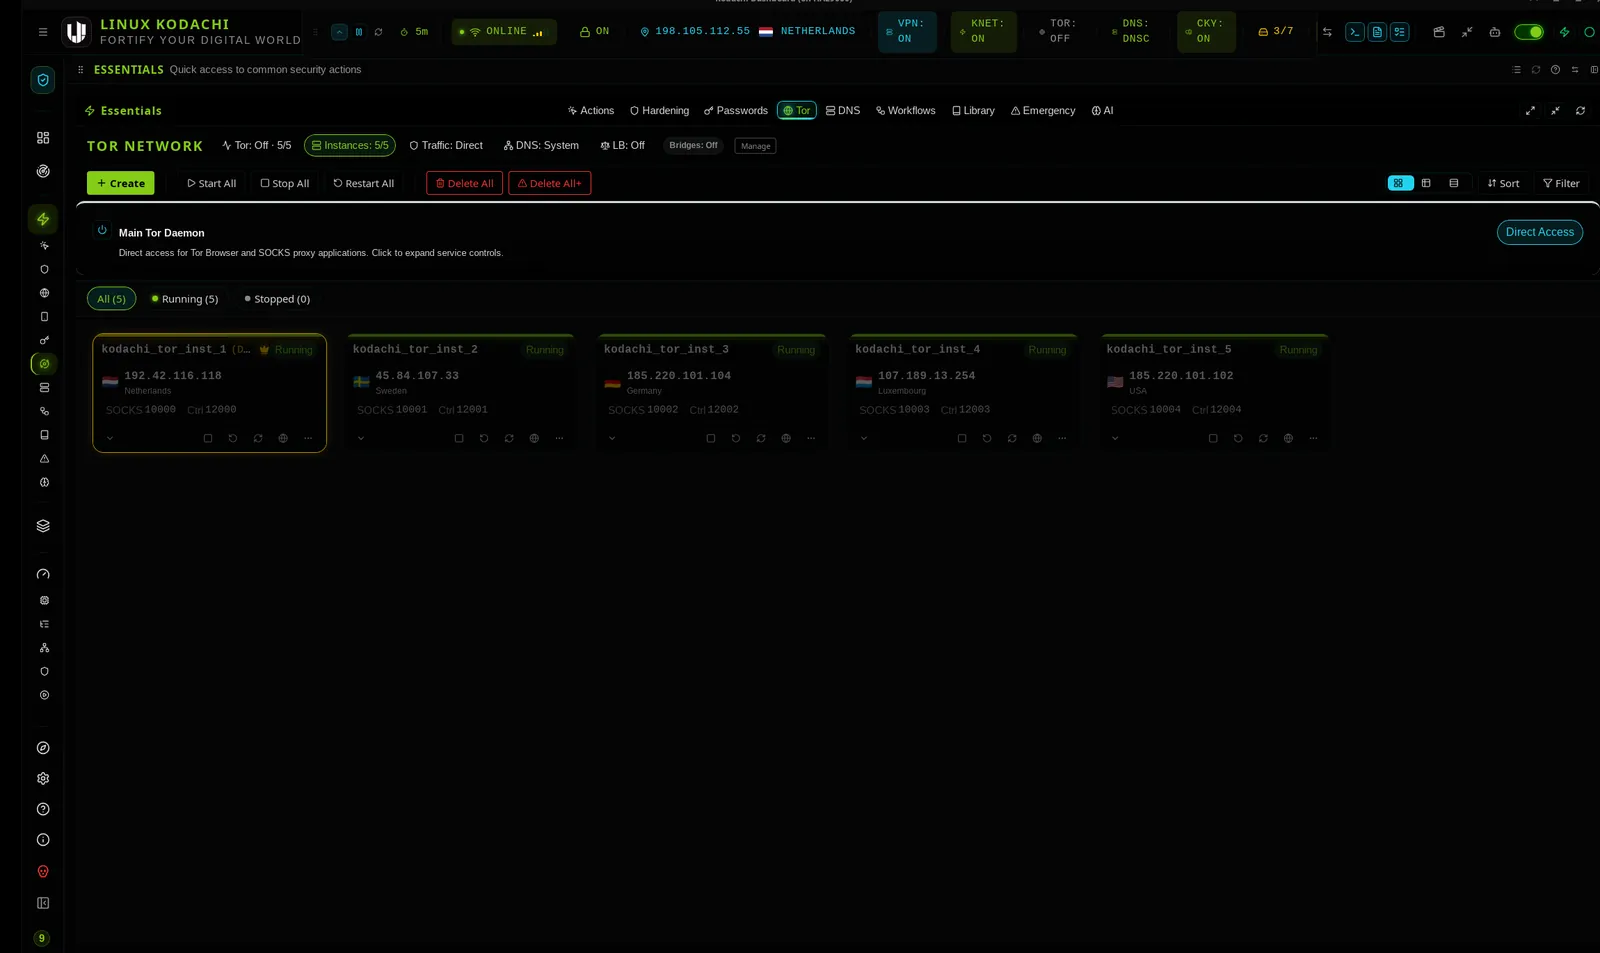Open the dashboard grid icon in sidebar

tap(43, 138)
